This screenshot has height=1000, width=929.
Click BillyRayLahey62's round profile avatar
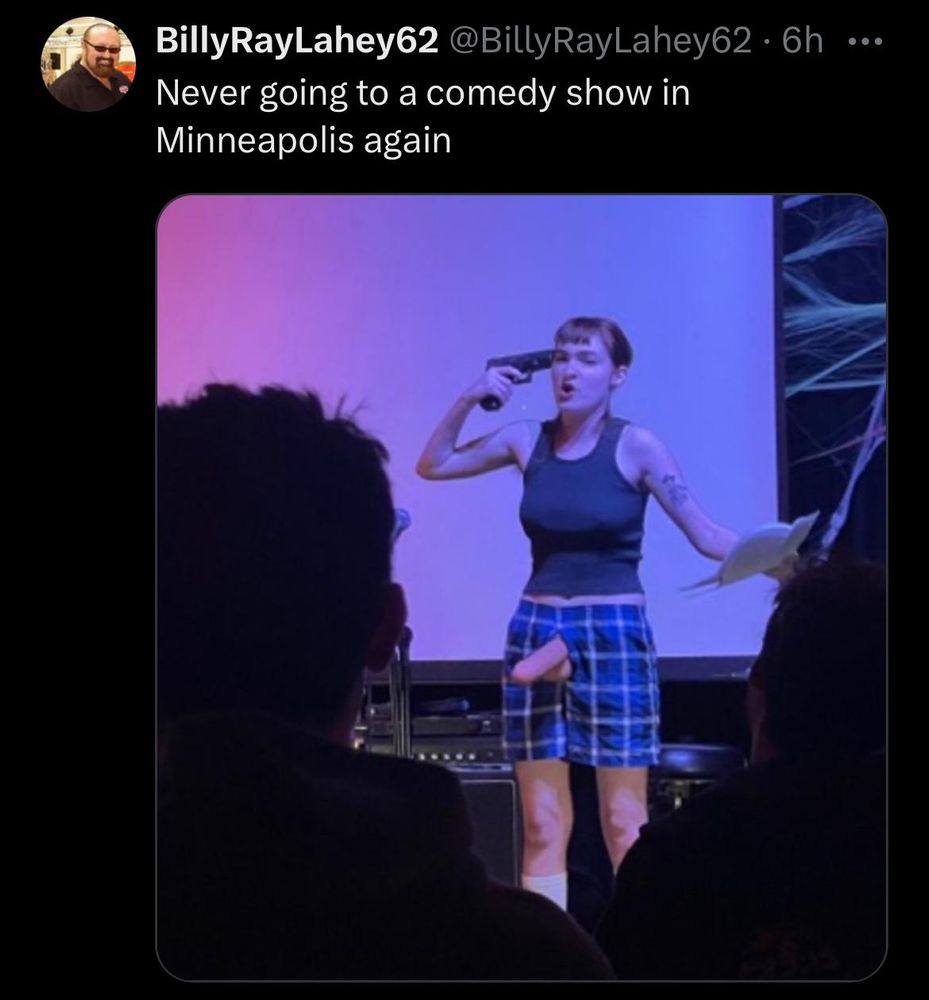tap(89, 64)
